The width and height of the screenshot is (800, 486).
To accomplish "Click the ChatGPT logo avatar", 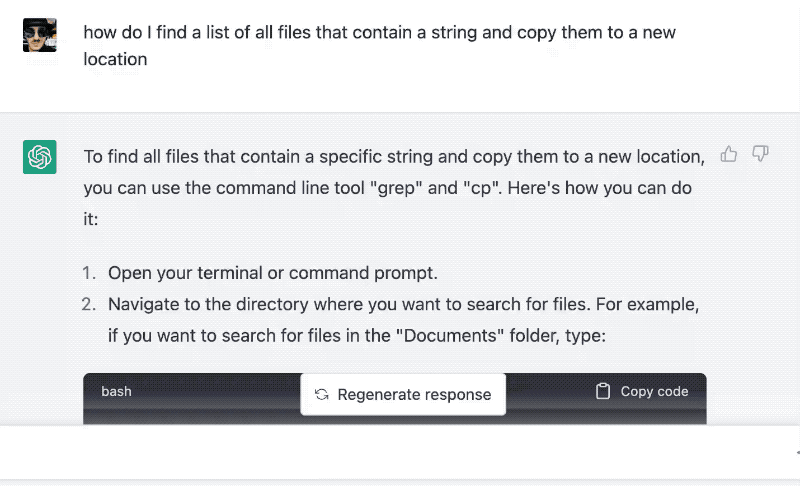I will (40, 157).
